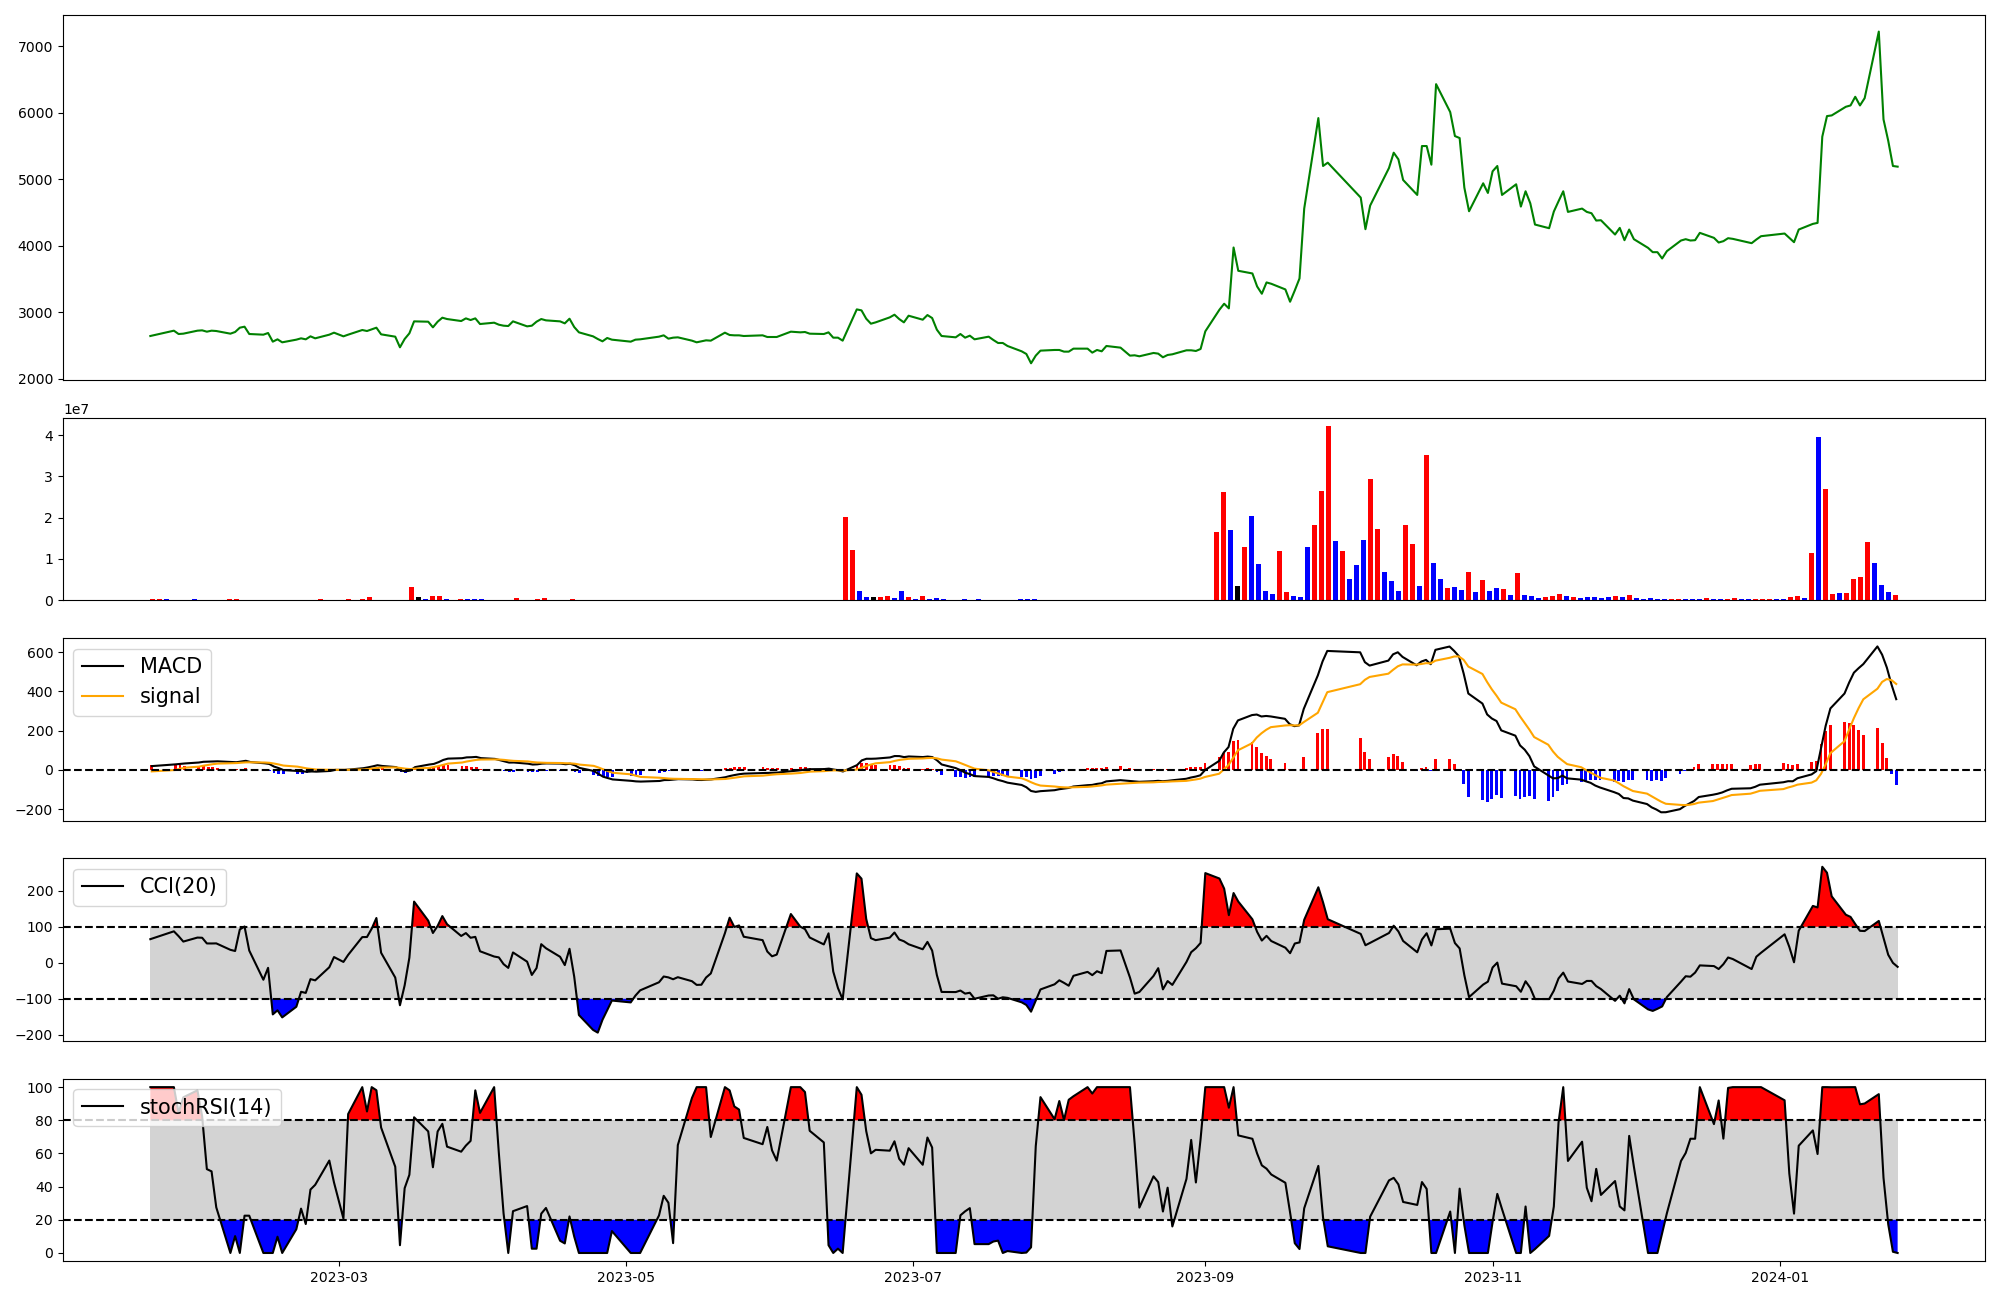Viewport: 2000px width, 1300px height.
Task: Click the 600 tick on MACD axis
Action: point(40,653)
